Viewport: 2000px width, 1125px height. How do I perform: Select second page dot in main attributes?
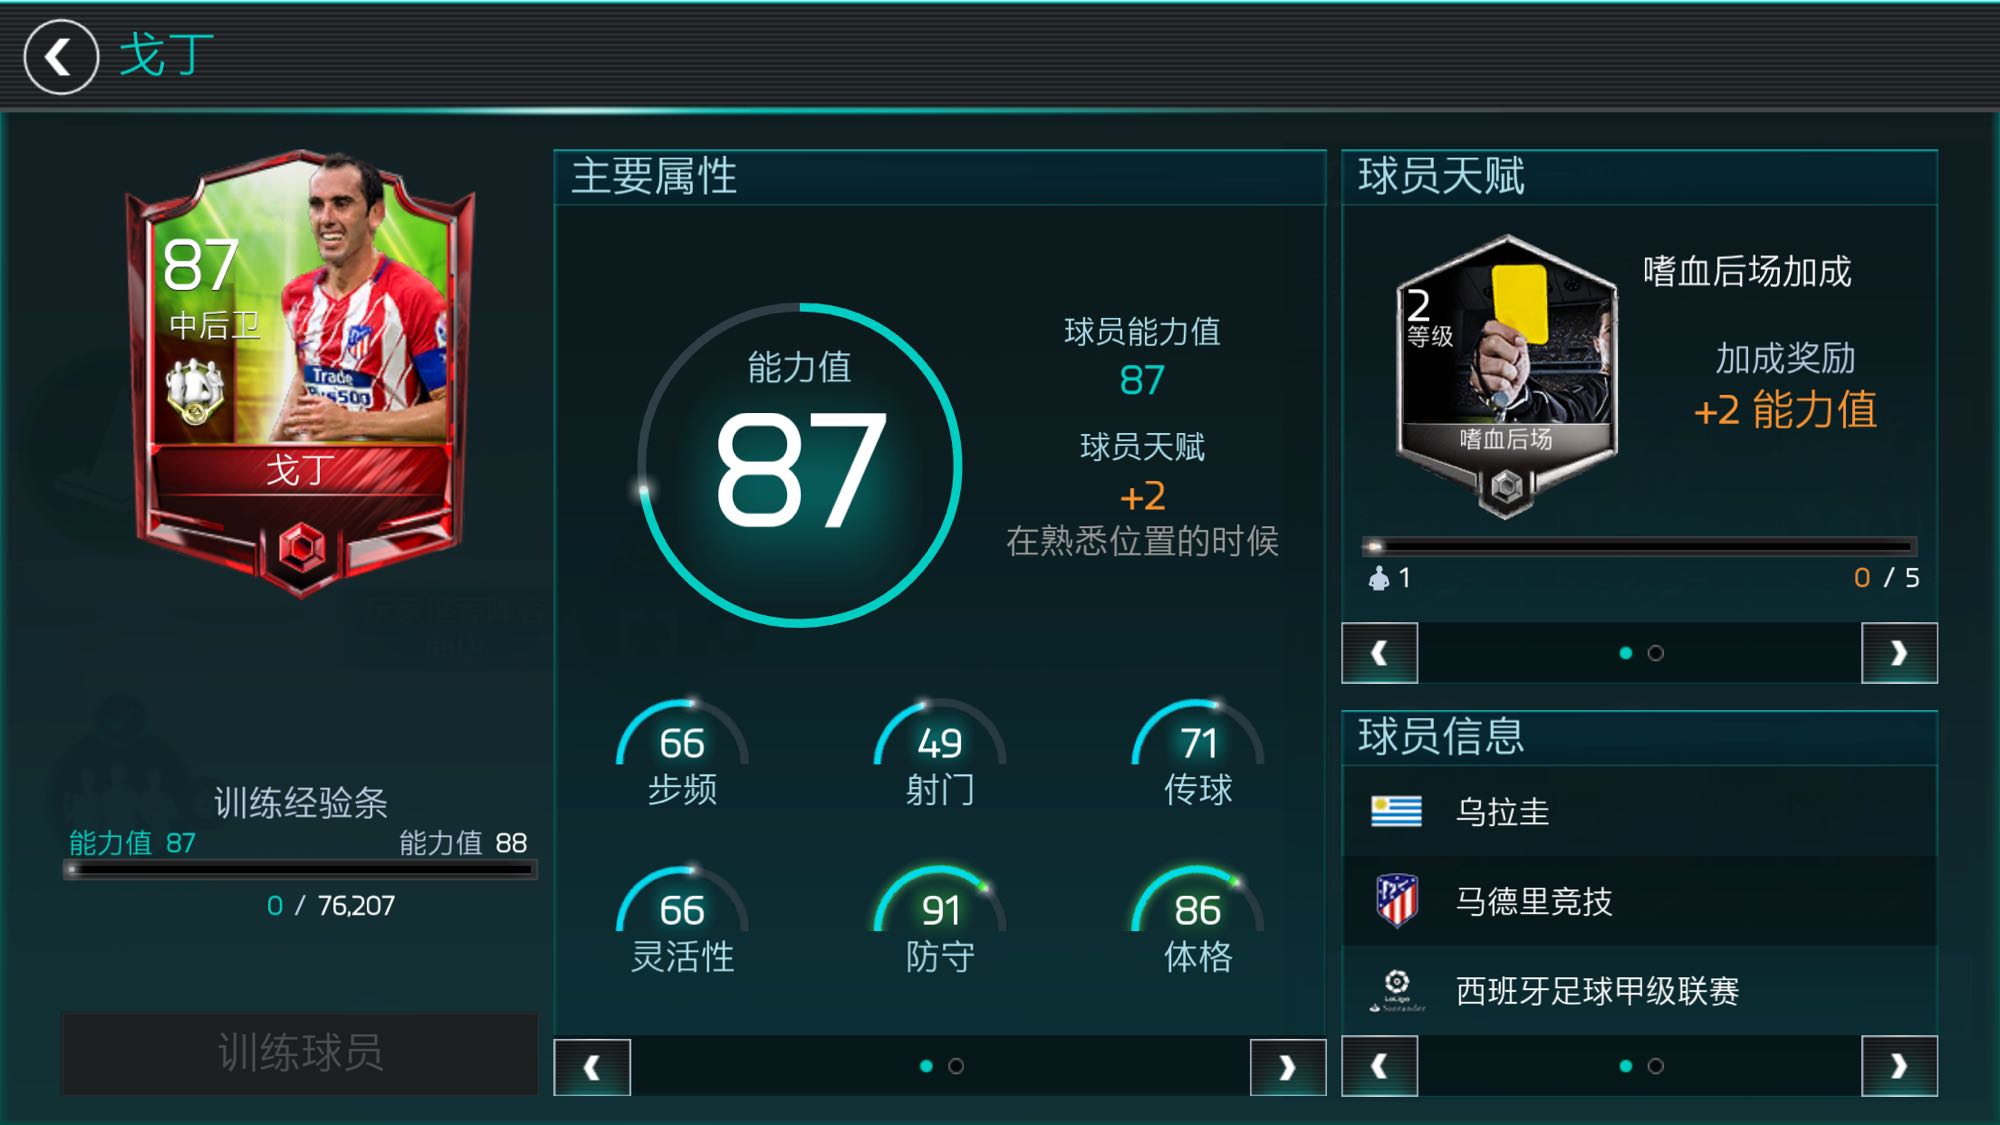point(956,1066)
